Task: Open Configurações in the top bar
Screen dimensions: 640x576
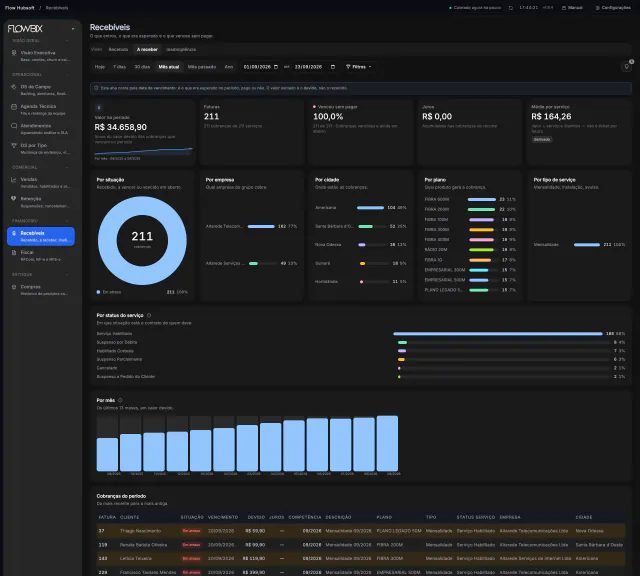Action: 613,8
